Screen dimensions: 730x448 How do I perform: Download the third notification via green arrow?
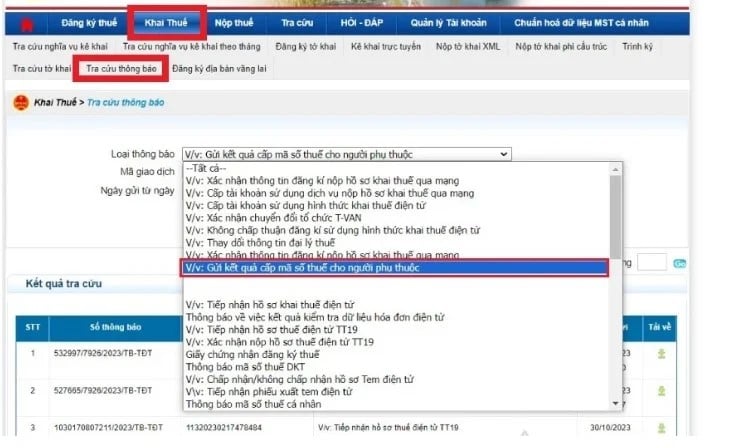pyautogui.click(x=661, y=428)
